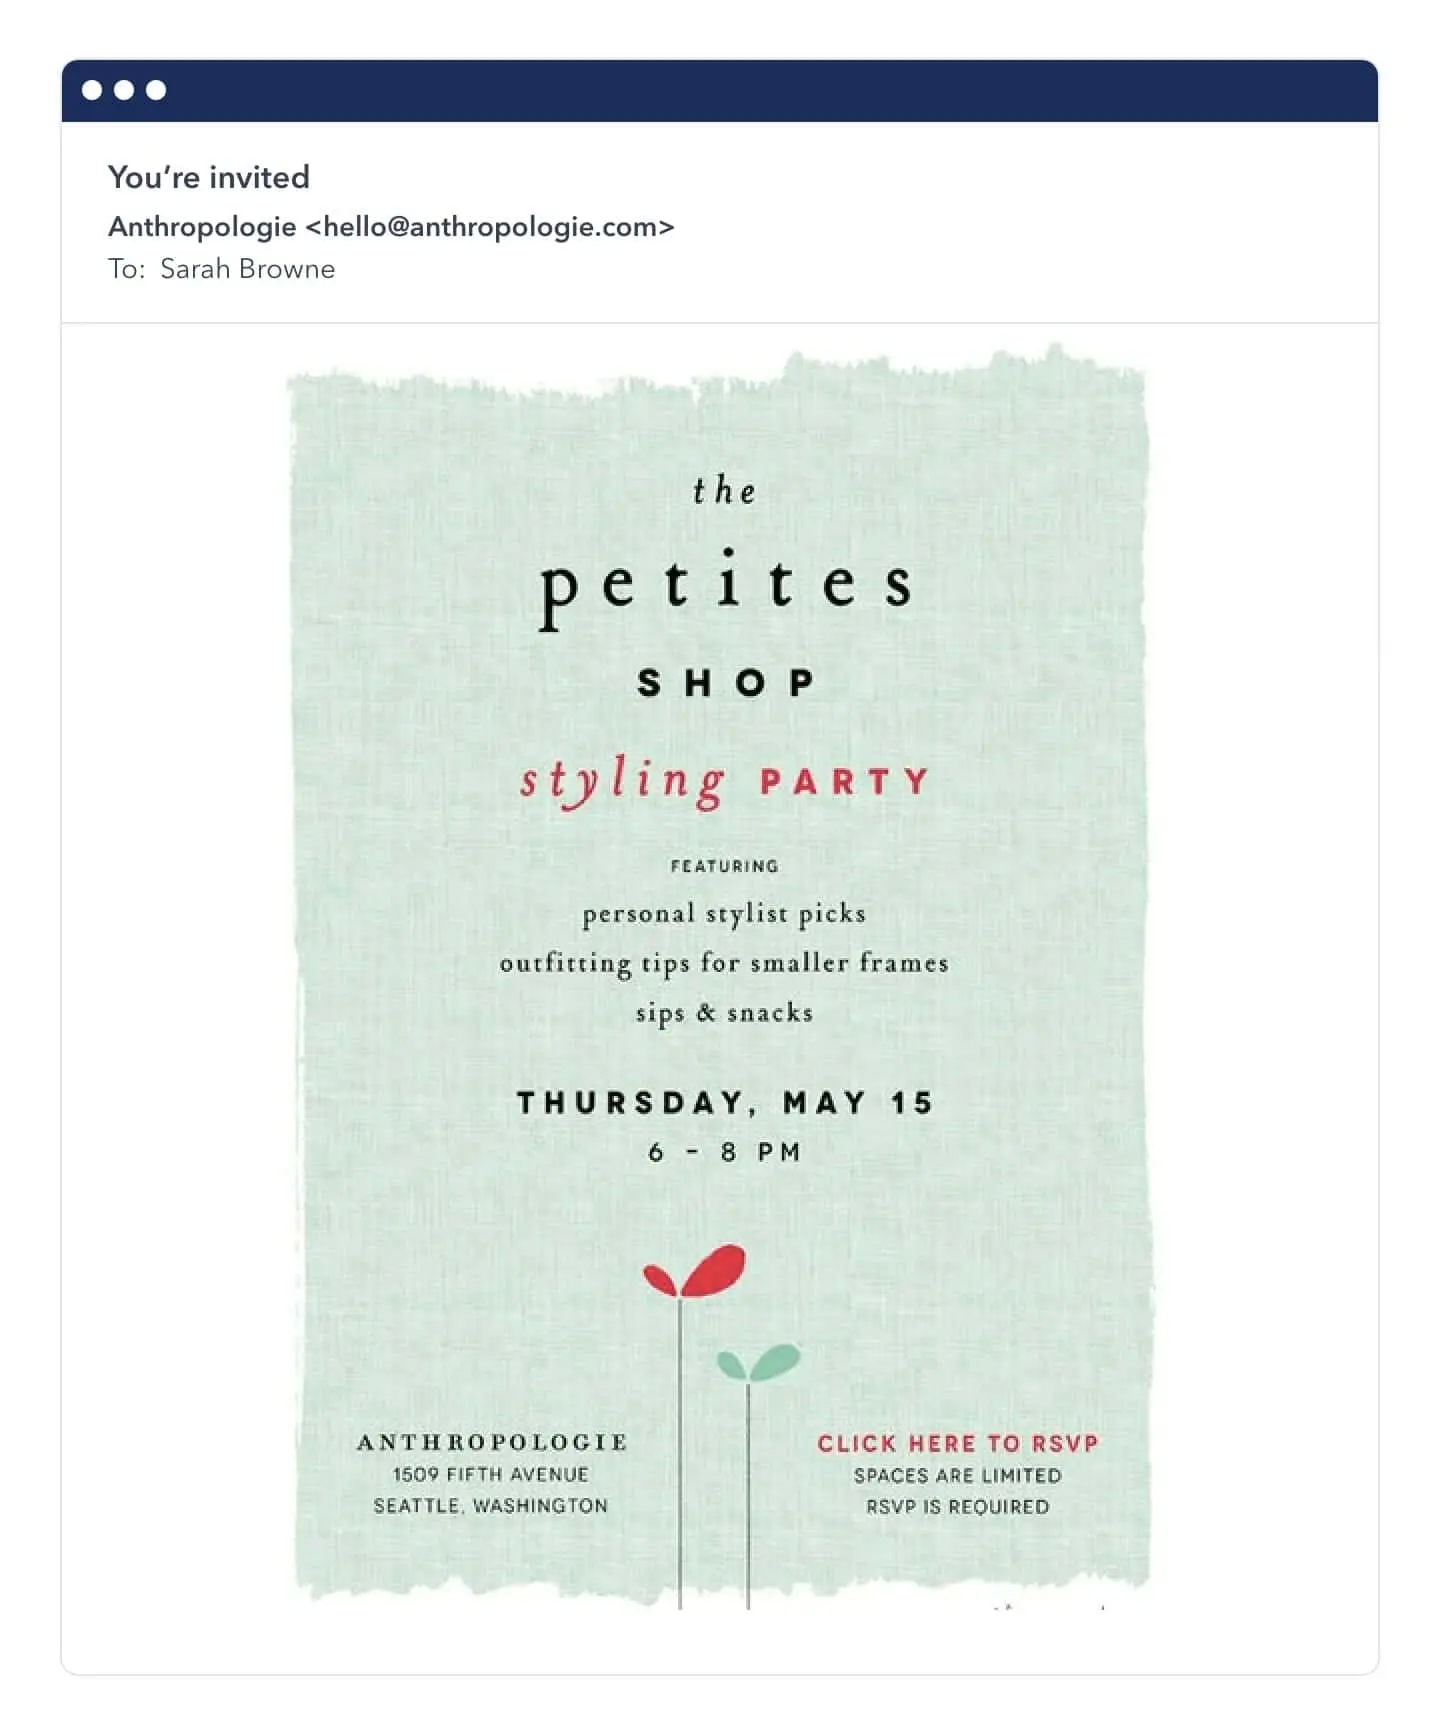Select the hello@anthropologie.com sender address
Image resolution: width=1440 pixels, height=1734 pixels.
490,227
